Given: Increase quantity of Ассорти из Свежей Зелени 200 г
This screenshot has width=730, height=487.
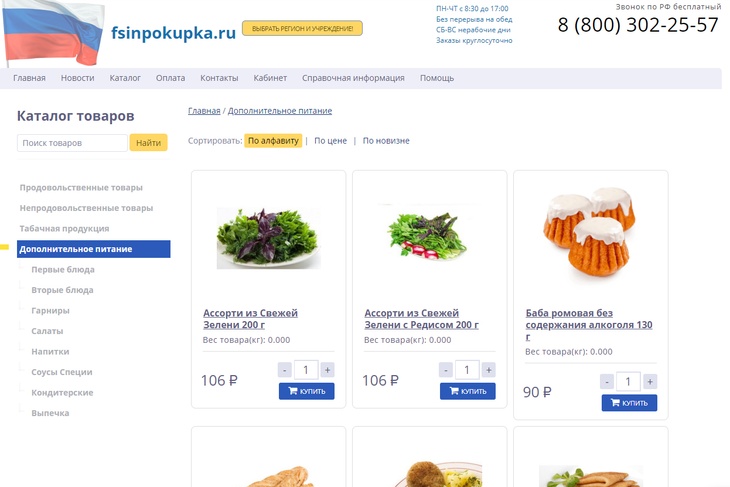Looking at the screenshot, I should pyautogui.click(x=327, y=370).
